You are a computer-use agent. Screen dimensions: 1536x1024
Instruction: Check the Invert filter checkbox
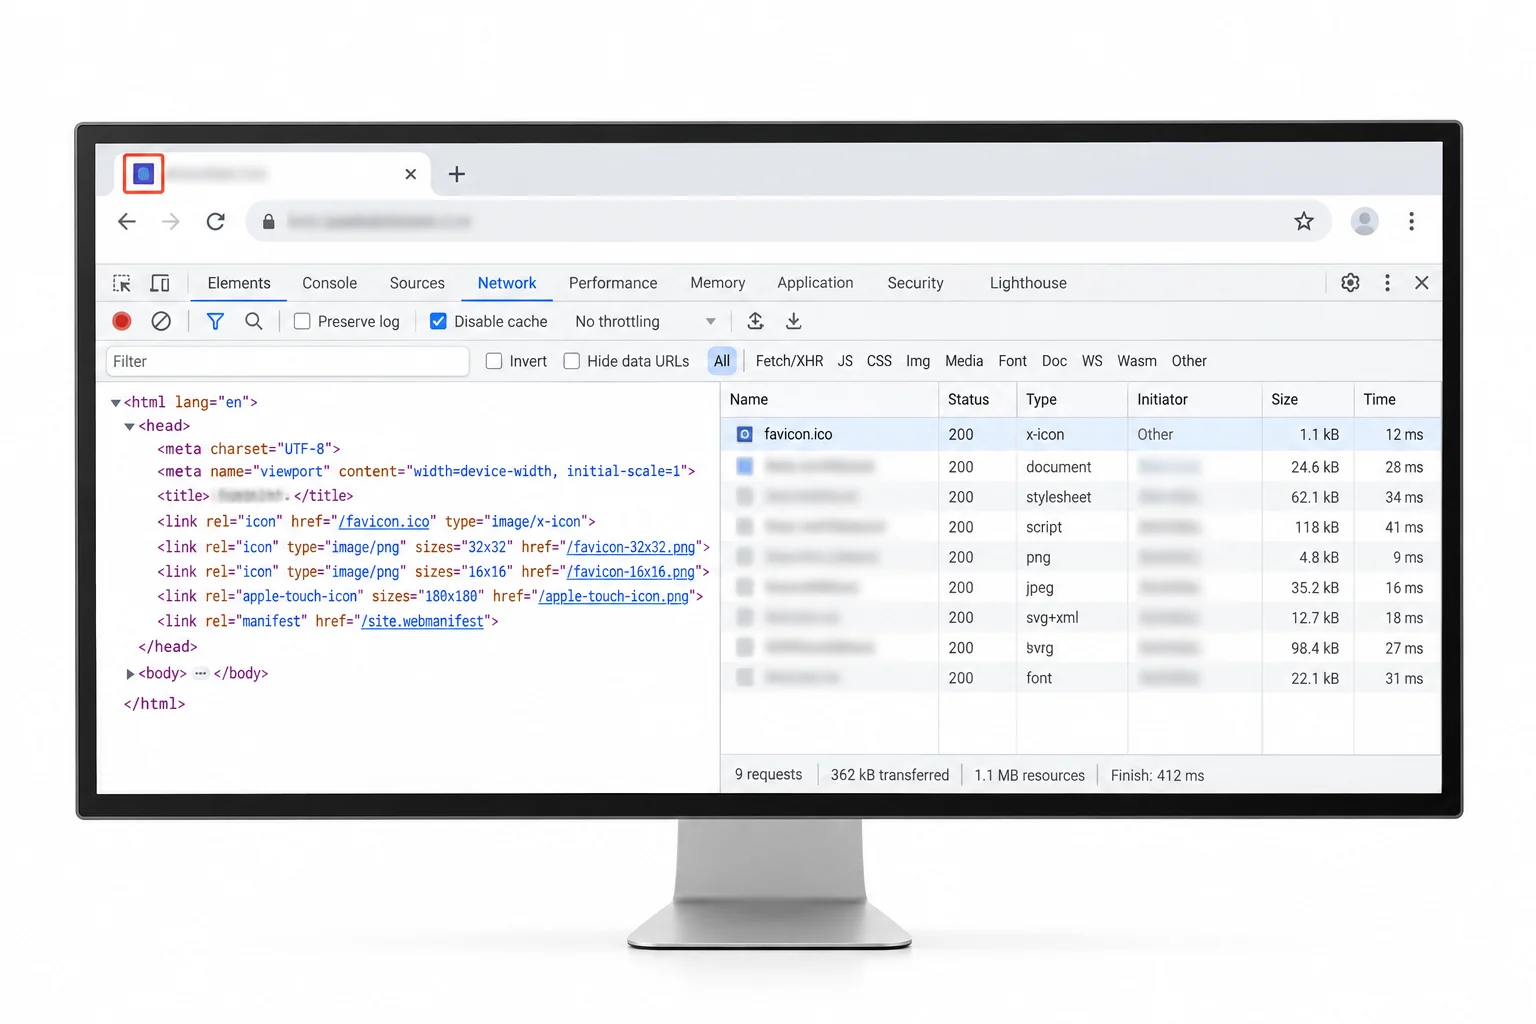(494, 361)
